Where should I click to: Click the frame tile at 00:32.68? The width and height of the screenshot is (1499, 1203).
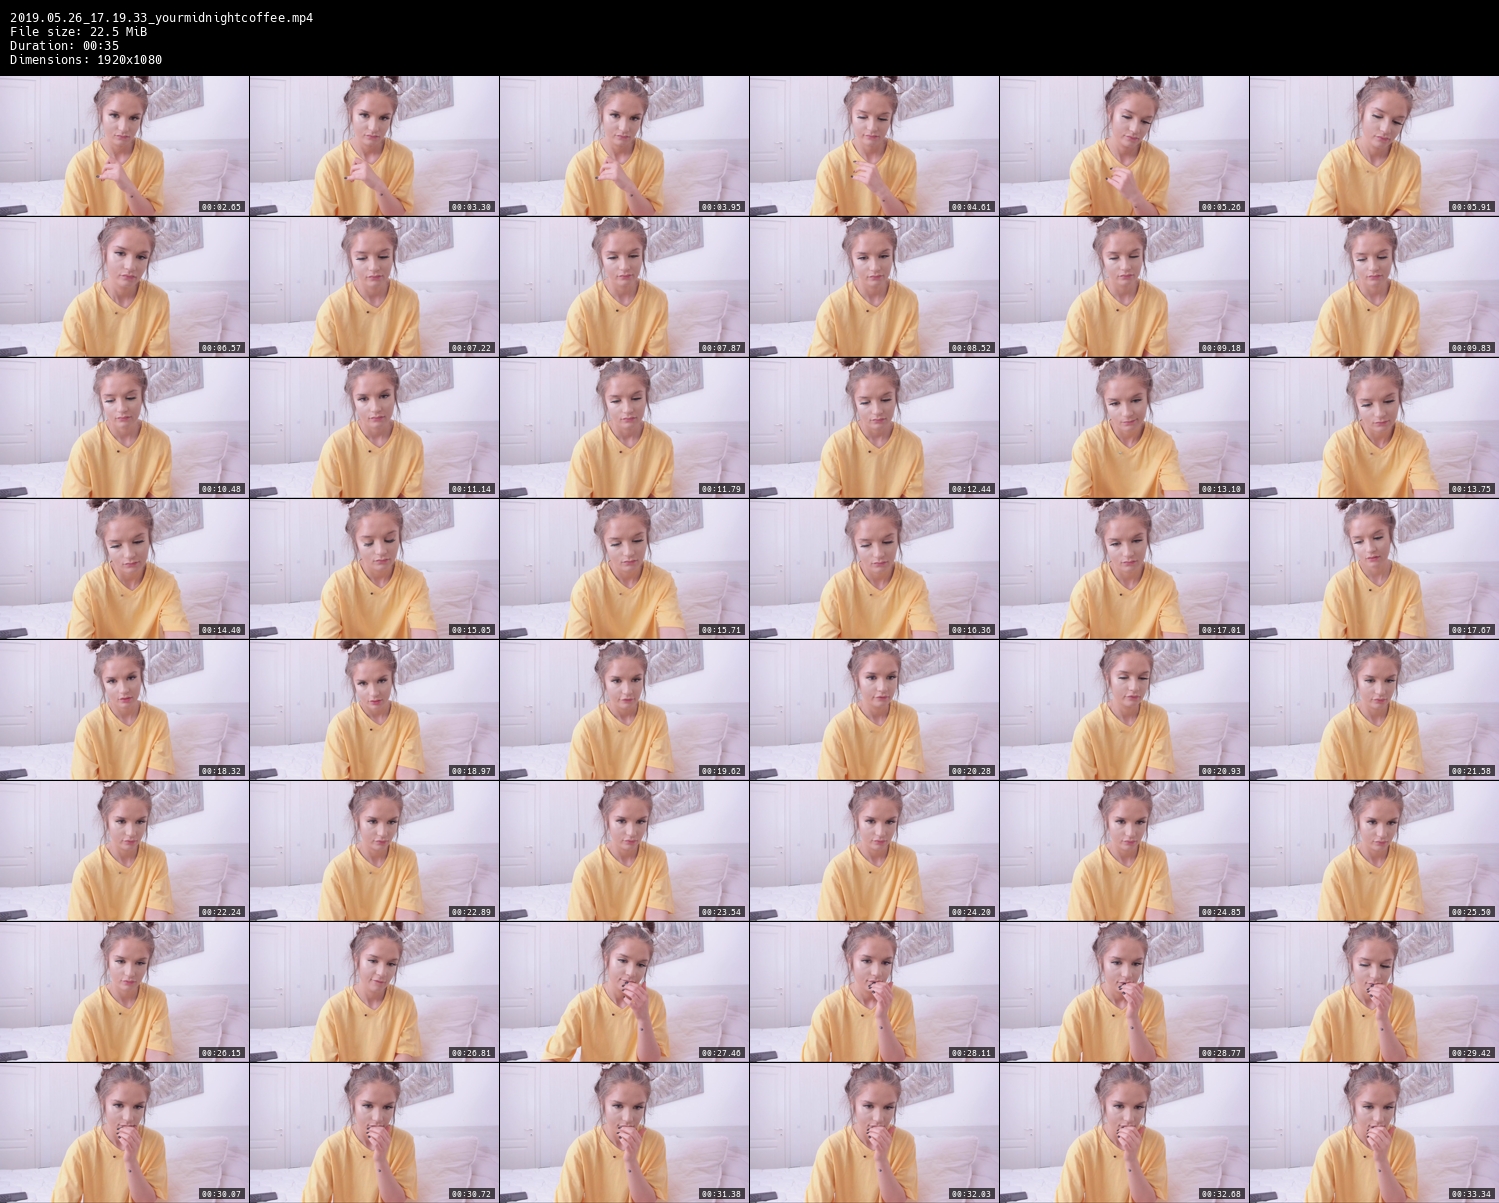(x=1124, y=1133)
